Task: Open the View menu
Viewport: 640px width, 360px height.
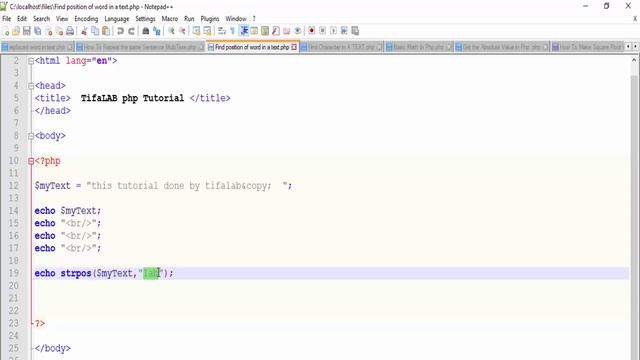Action: [62, 19]
